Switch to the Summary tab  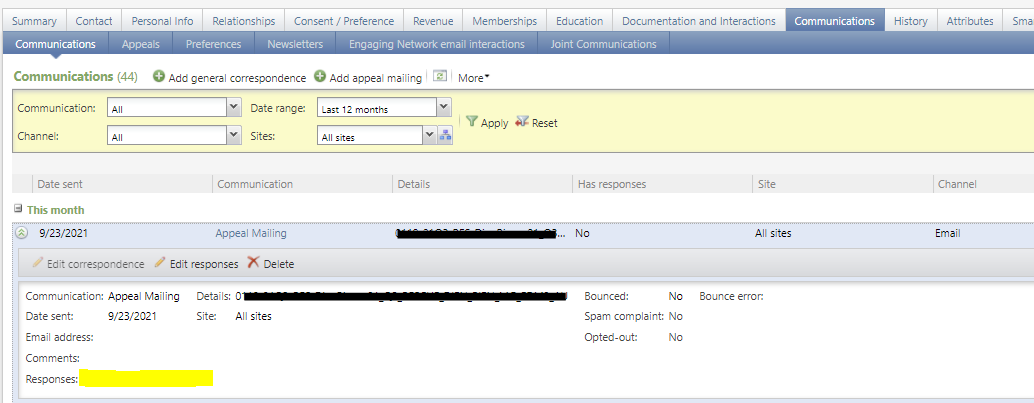34,21
